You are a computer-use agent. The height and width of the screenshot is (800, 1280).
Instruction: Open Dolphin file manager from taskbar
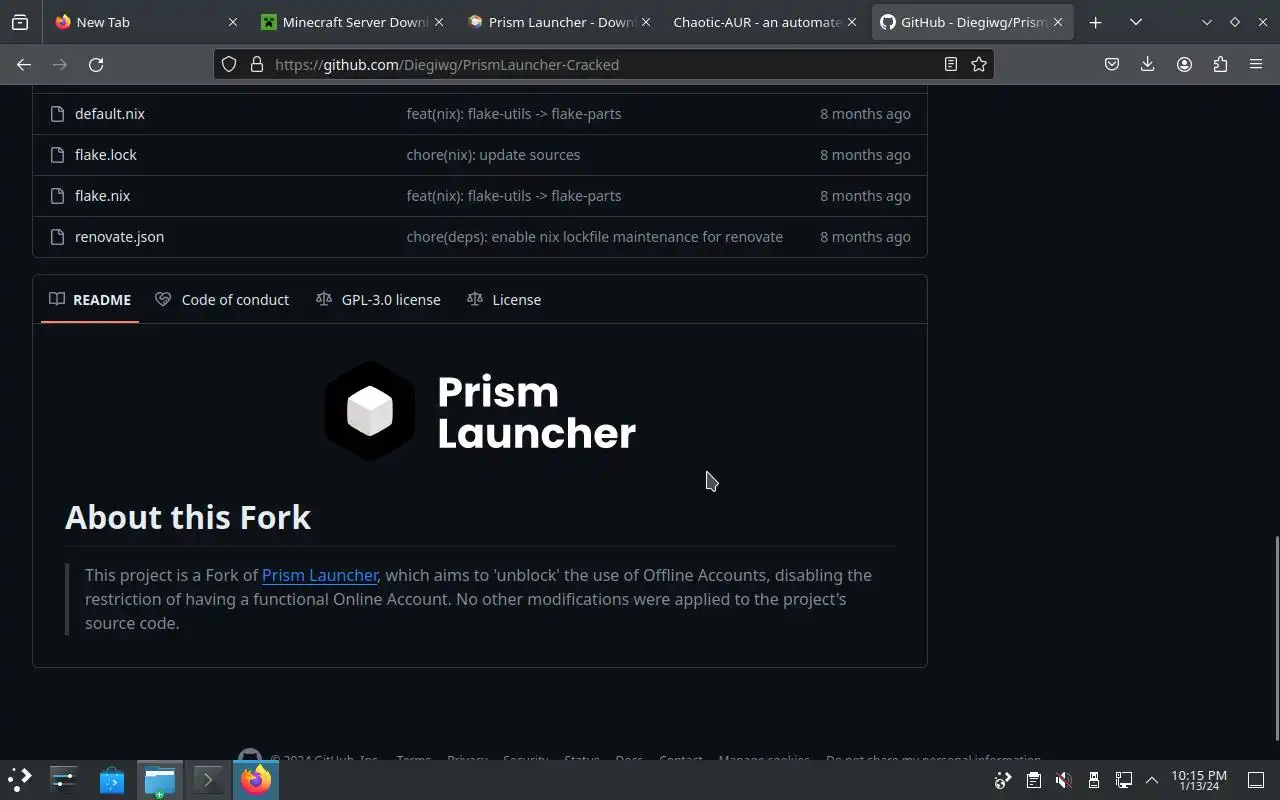(160, 779)
